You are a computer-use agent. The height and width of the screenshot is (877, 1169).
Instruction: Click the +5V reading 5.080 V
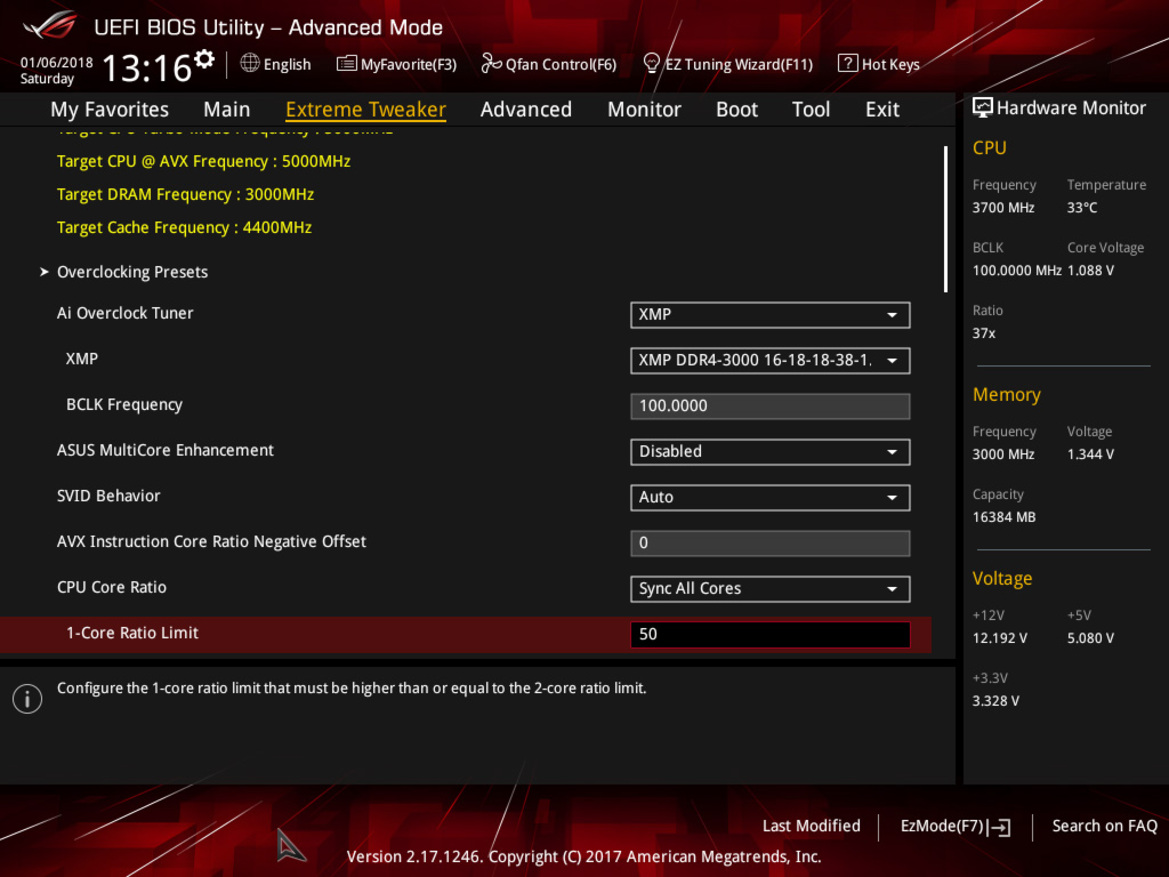(1090, 638)
